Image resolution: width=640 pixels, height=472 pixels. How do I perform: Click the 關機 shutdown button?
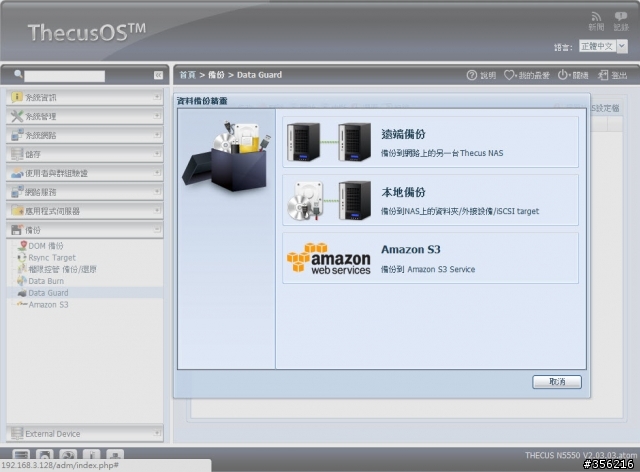(573, 75)
